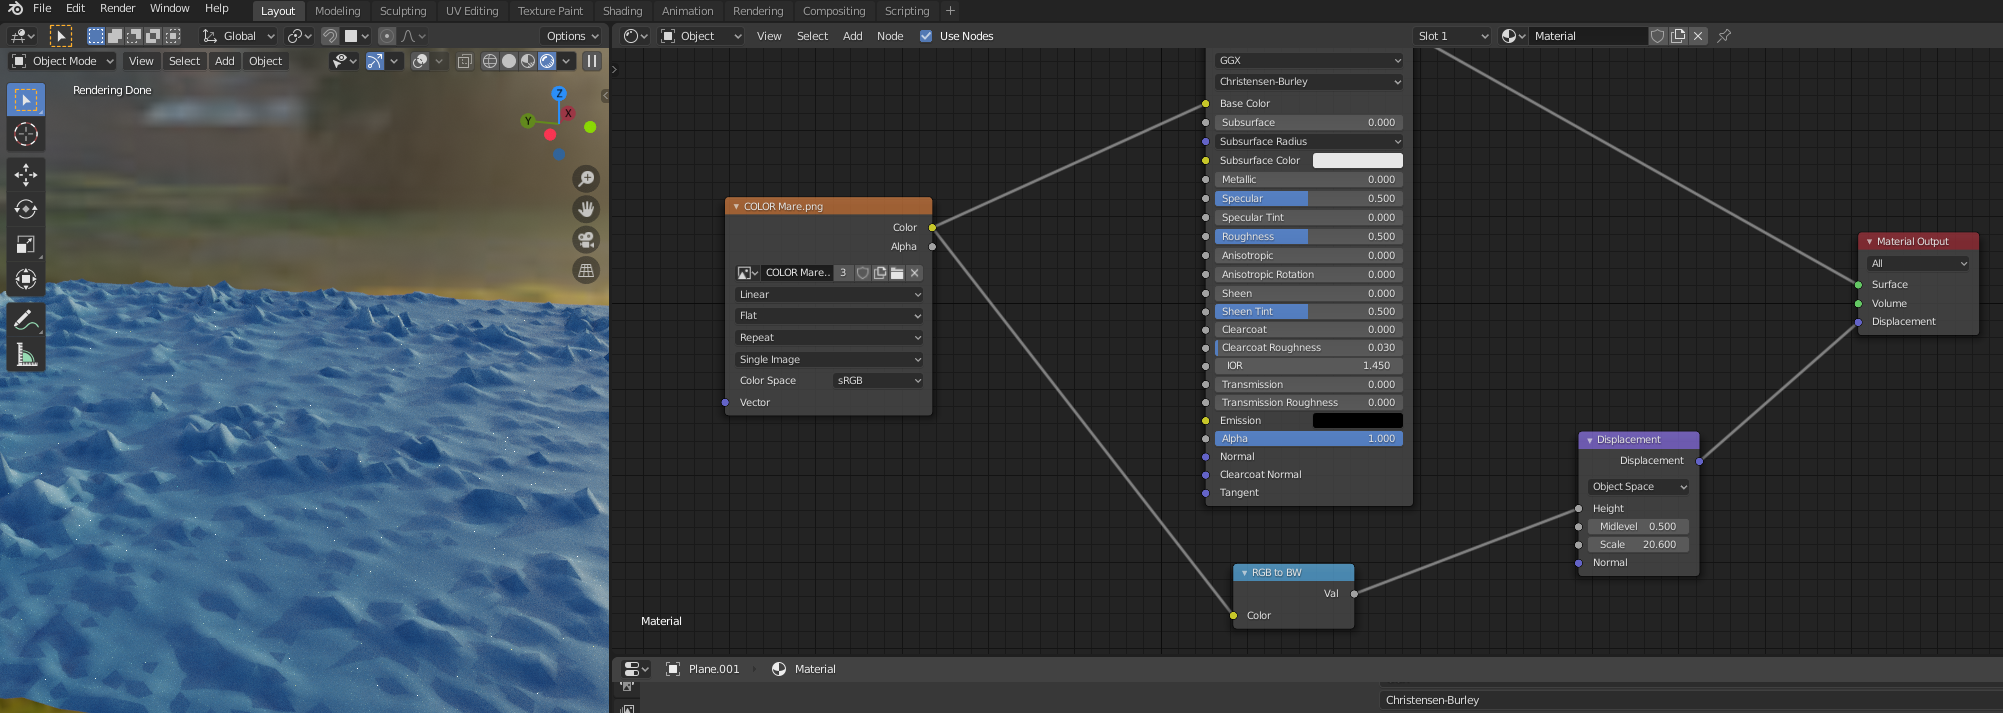Screen dimensions: 2003x713
Task: Open the UV Editing workspace tab
Action: [472, 11]
